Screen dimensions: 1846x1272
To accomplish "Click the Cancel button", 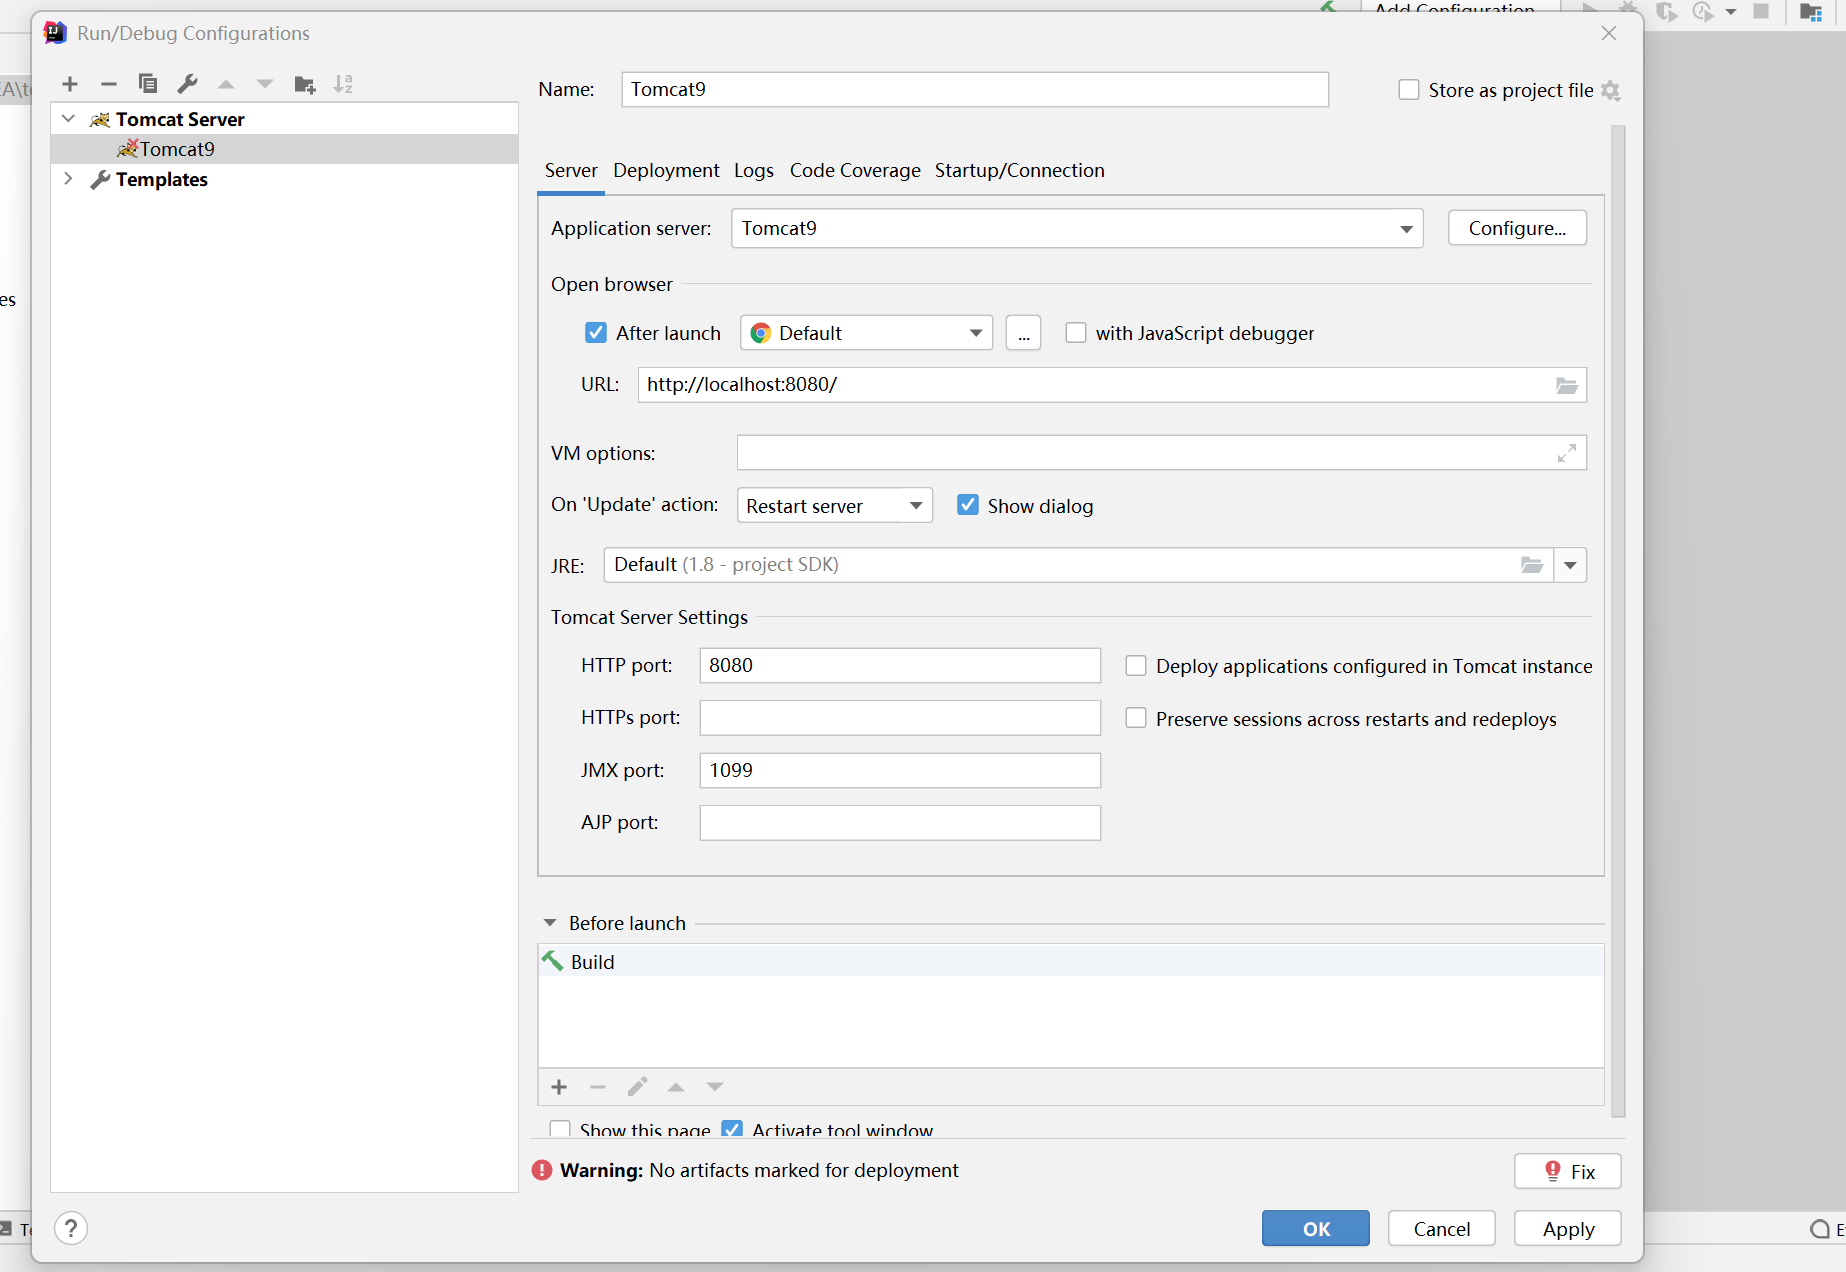I will tap(1442, 1228).
